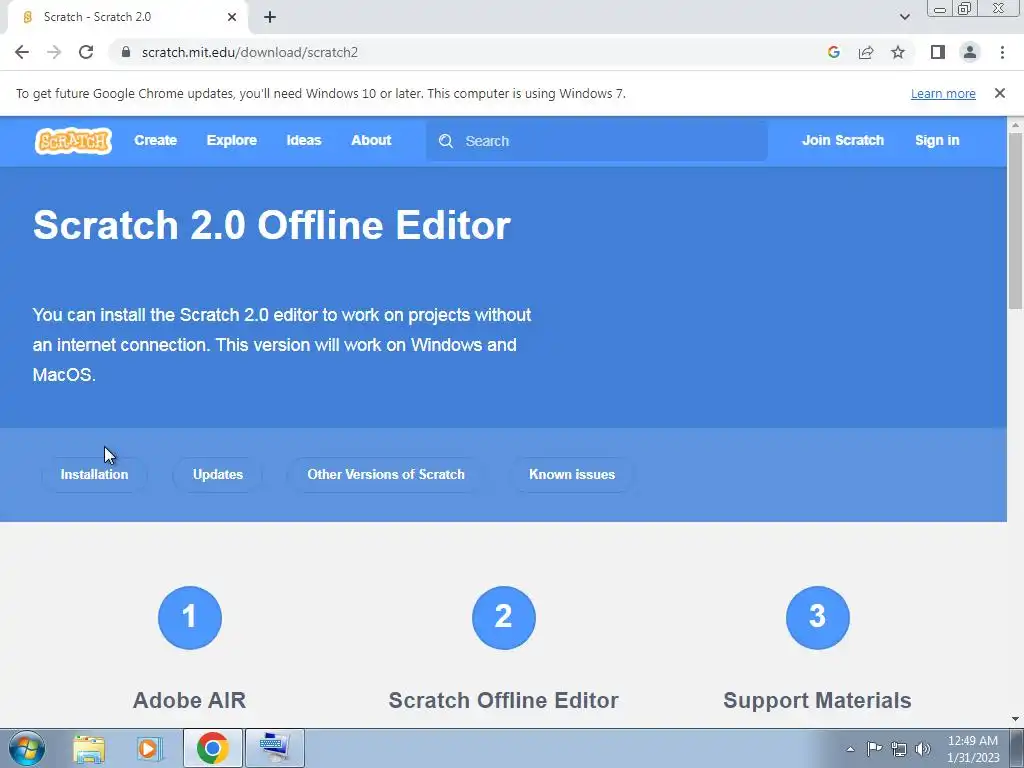Click the Learn more link

click(943, 94)
